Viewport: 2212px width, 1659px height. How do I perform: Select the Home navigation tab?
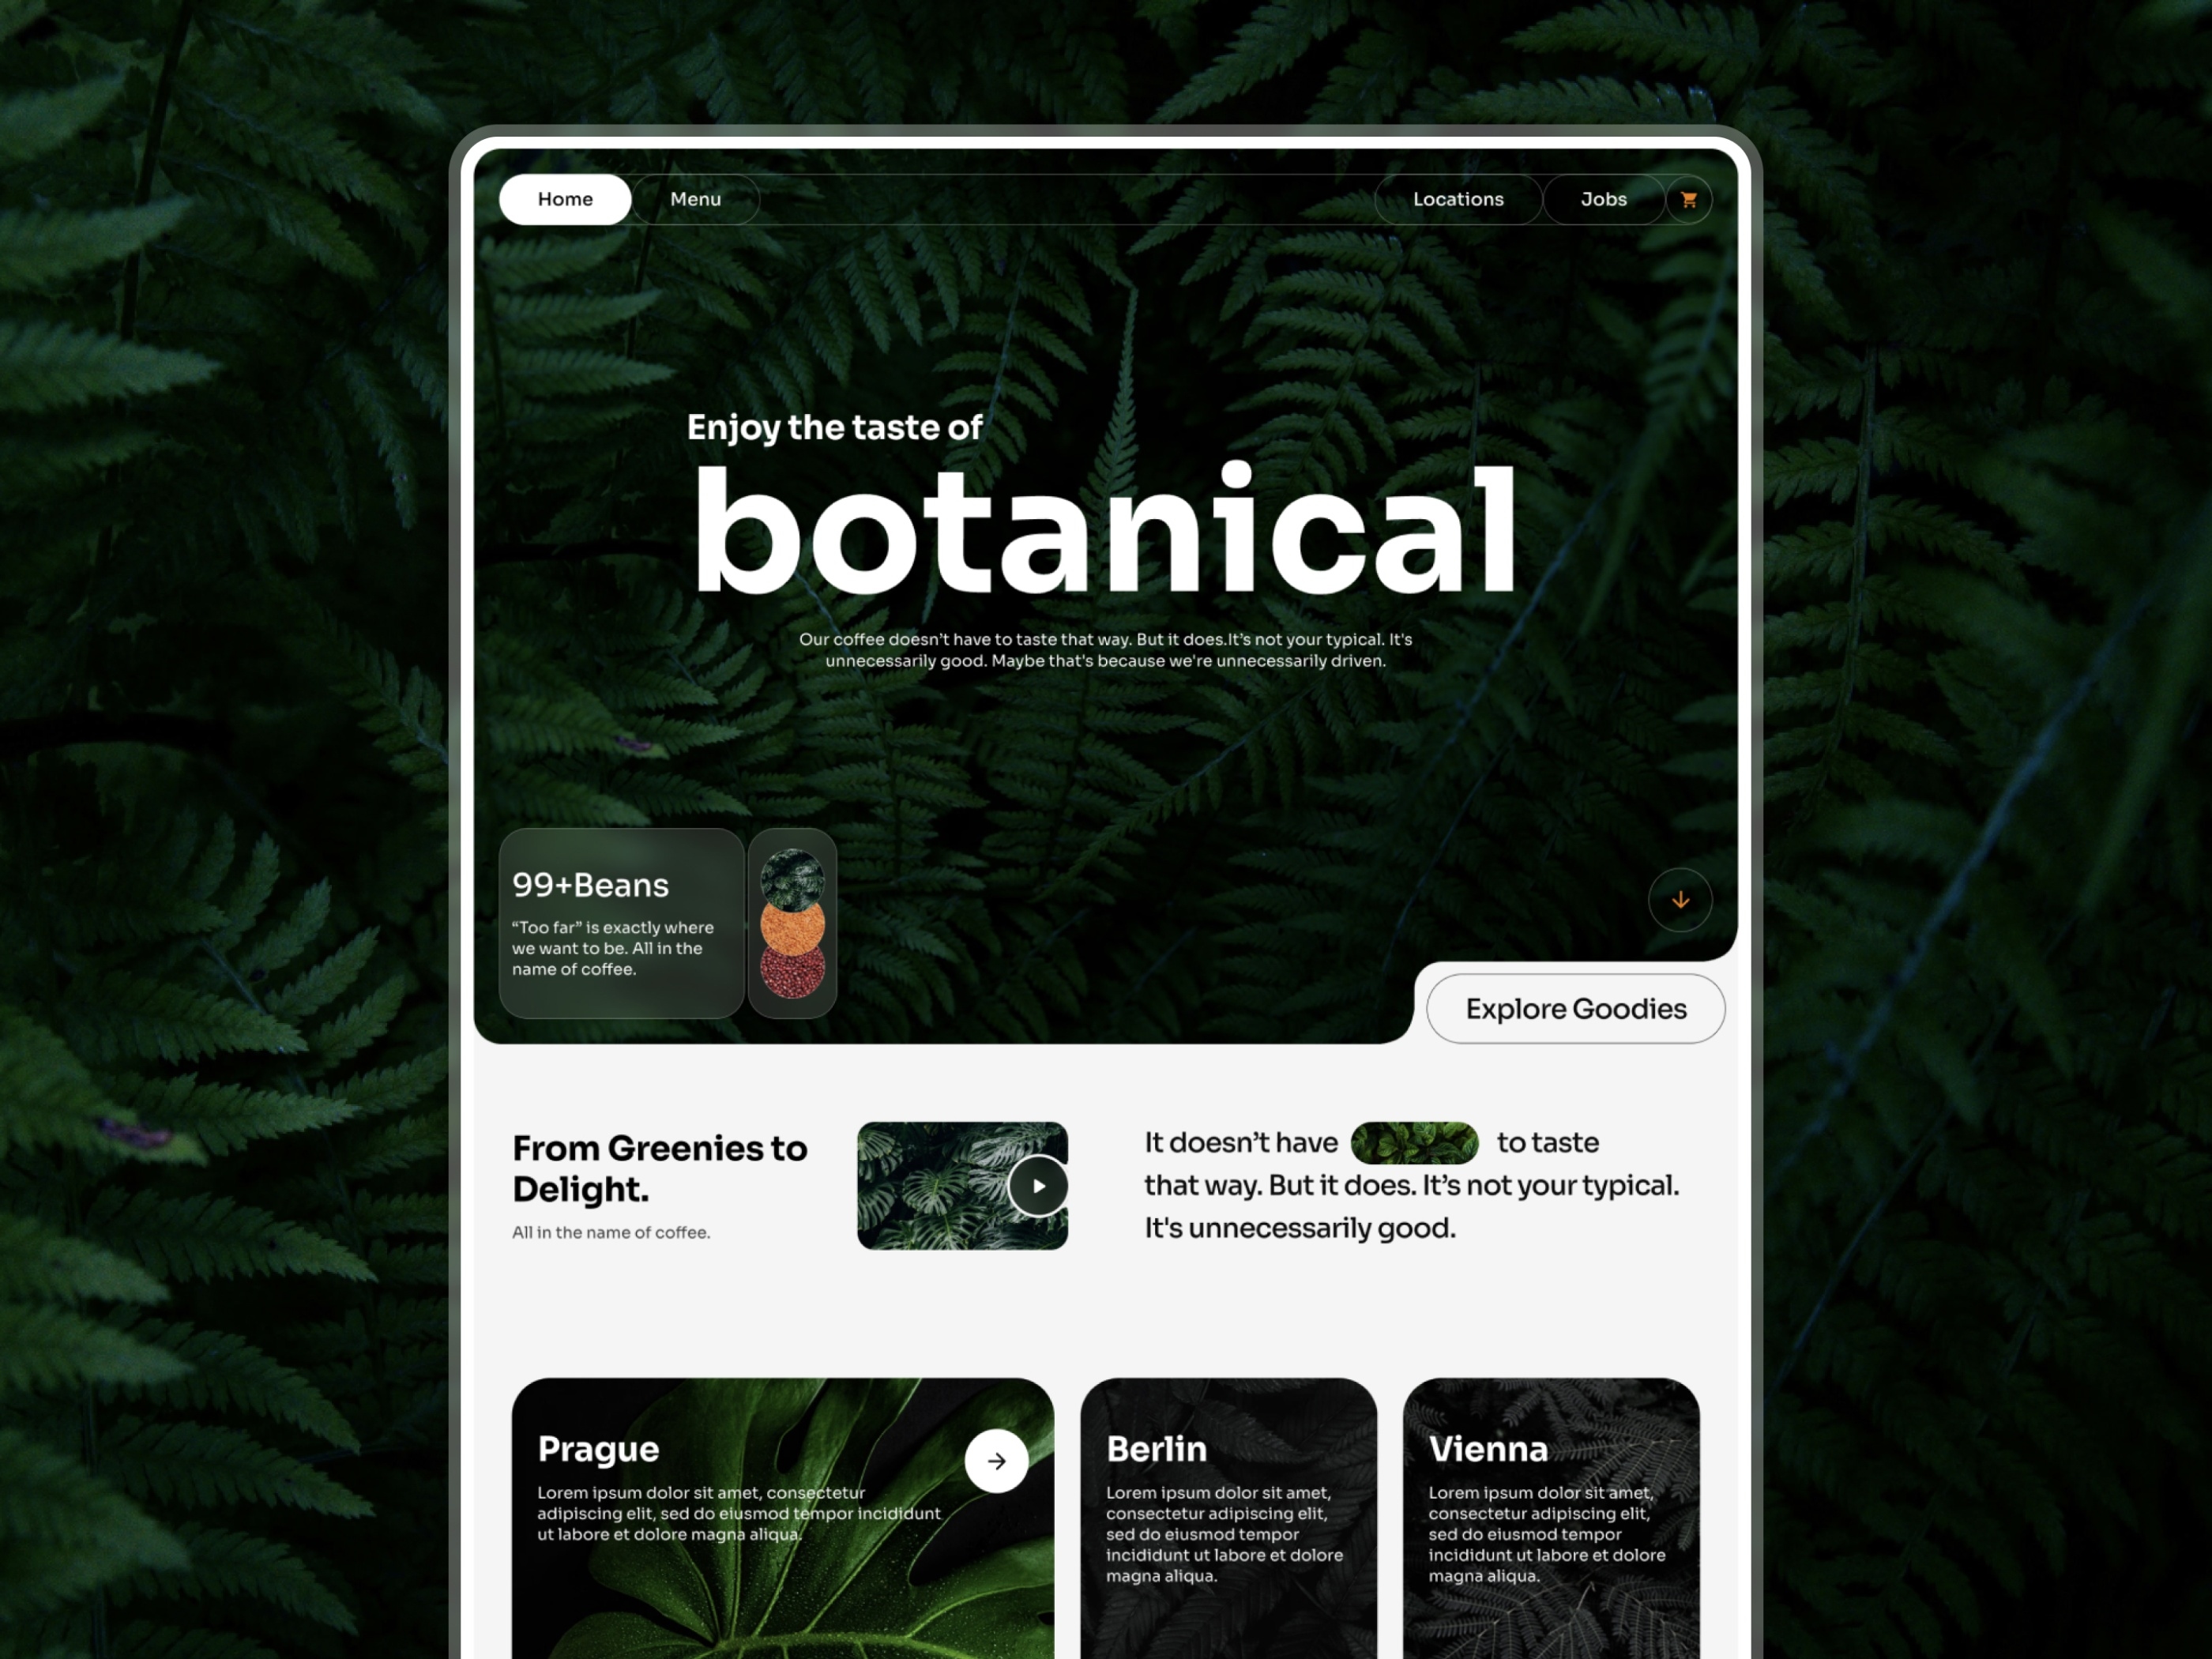click(x=566, y=198)
